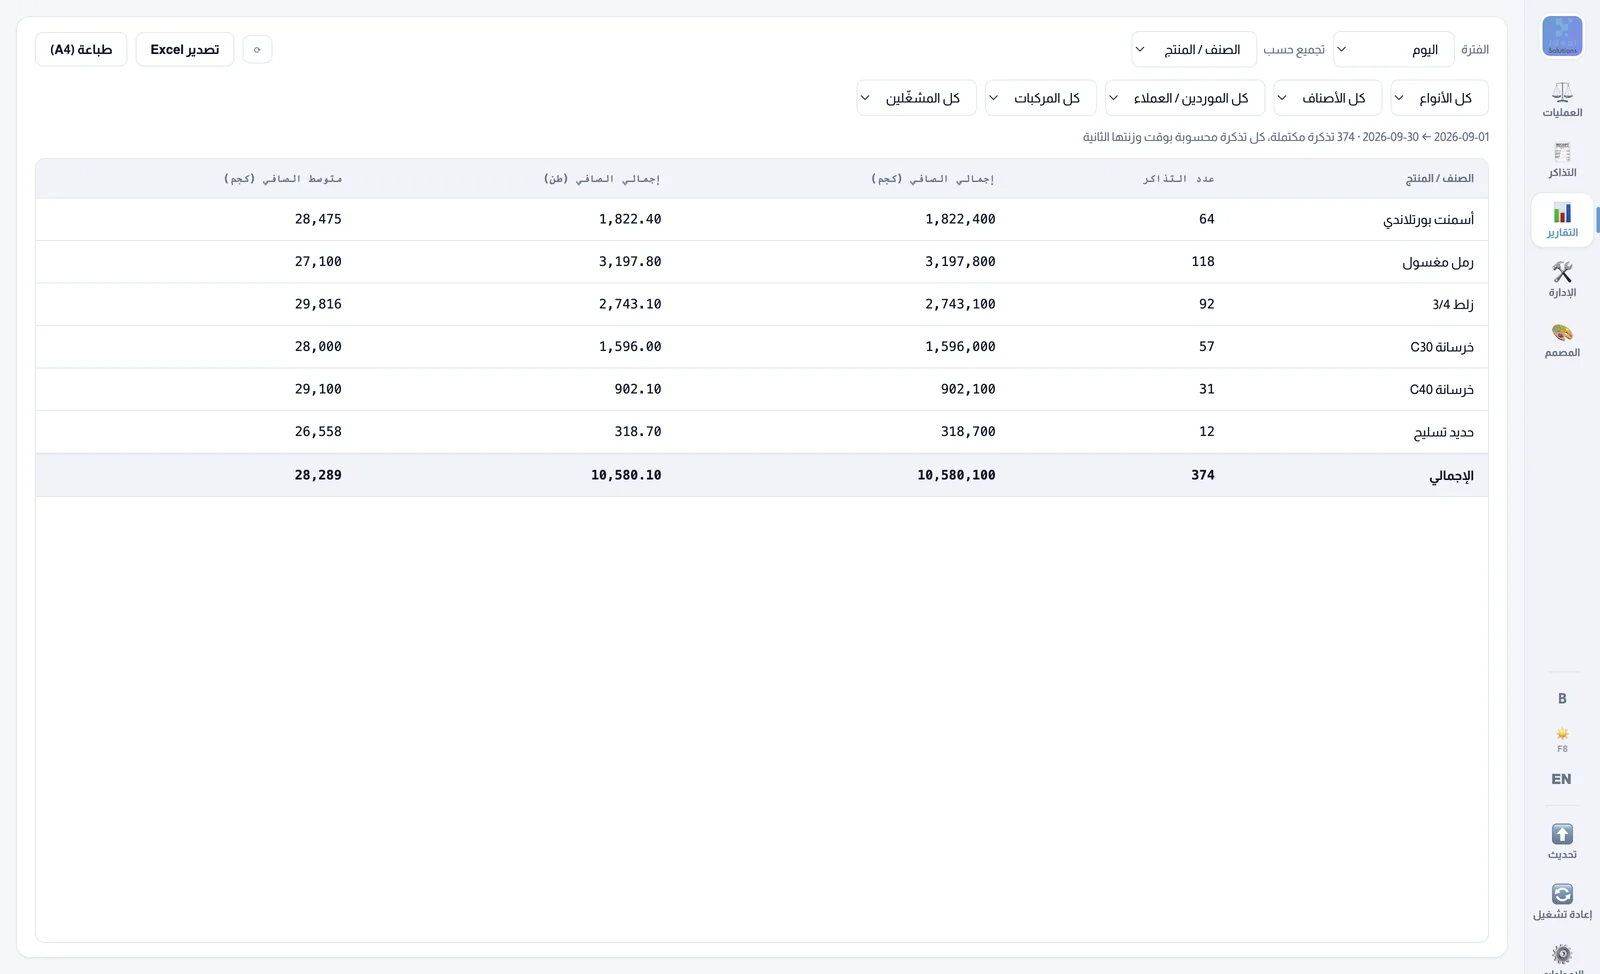Click net weight 318,700 cell
Screen dimensions: 1600x974
(967, 432)
